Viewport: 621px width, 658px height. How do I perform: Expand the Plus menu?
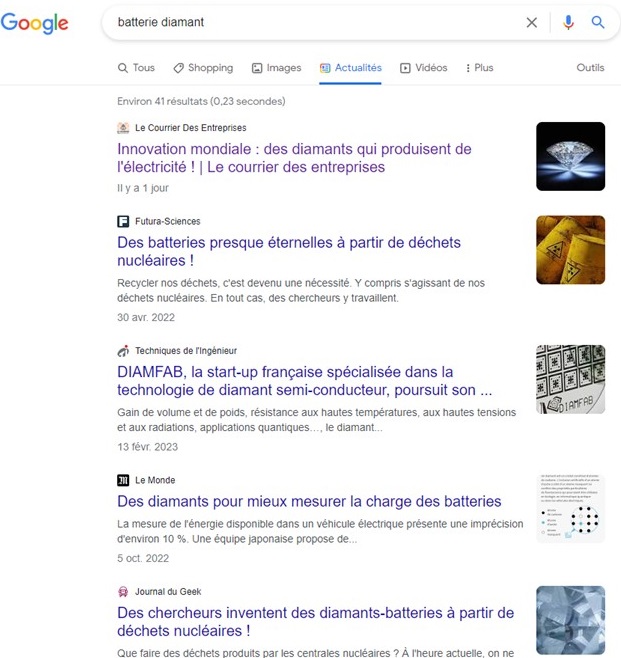tap(479, 68)
